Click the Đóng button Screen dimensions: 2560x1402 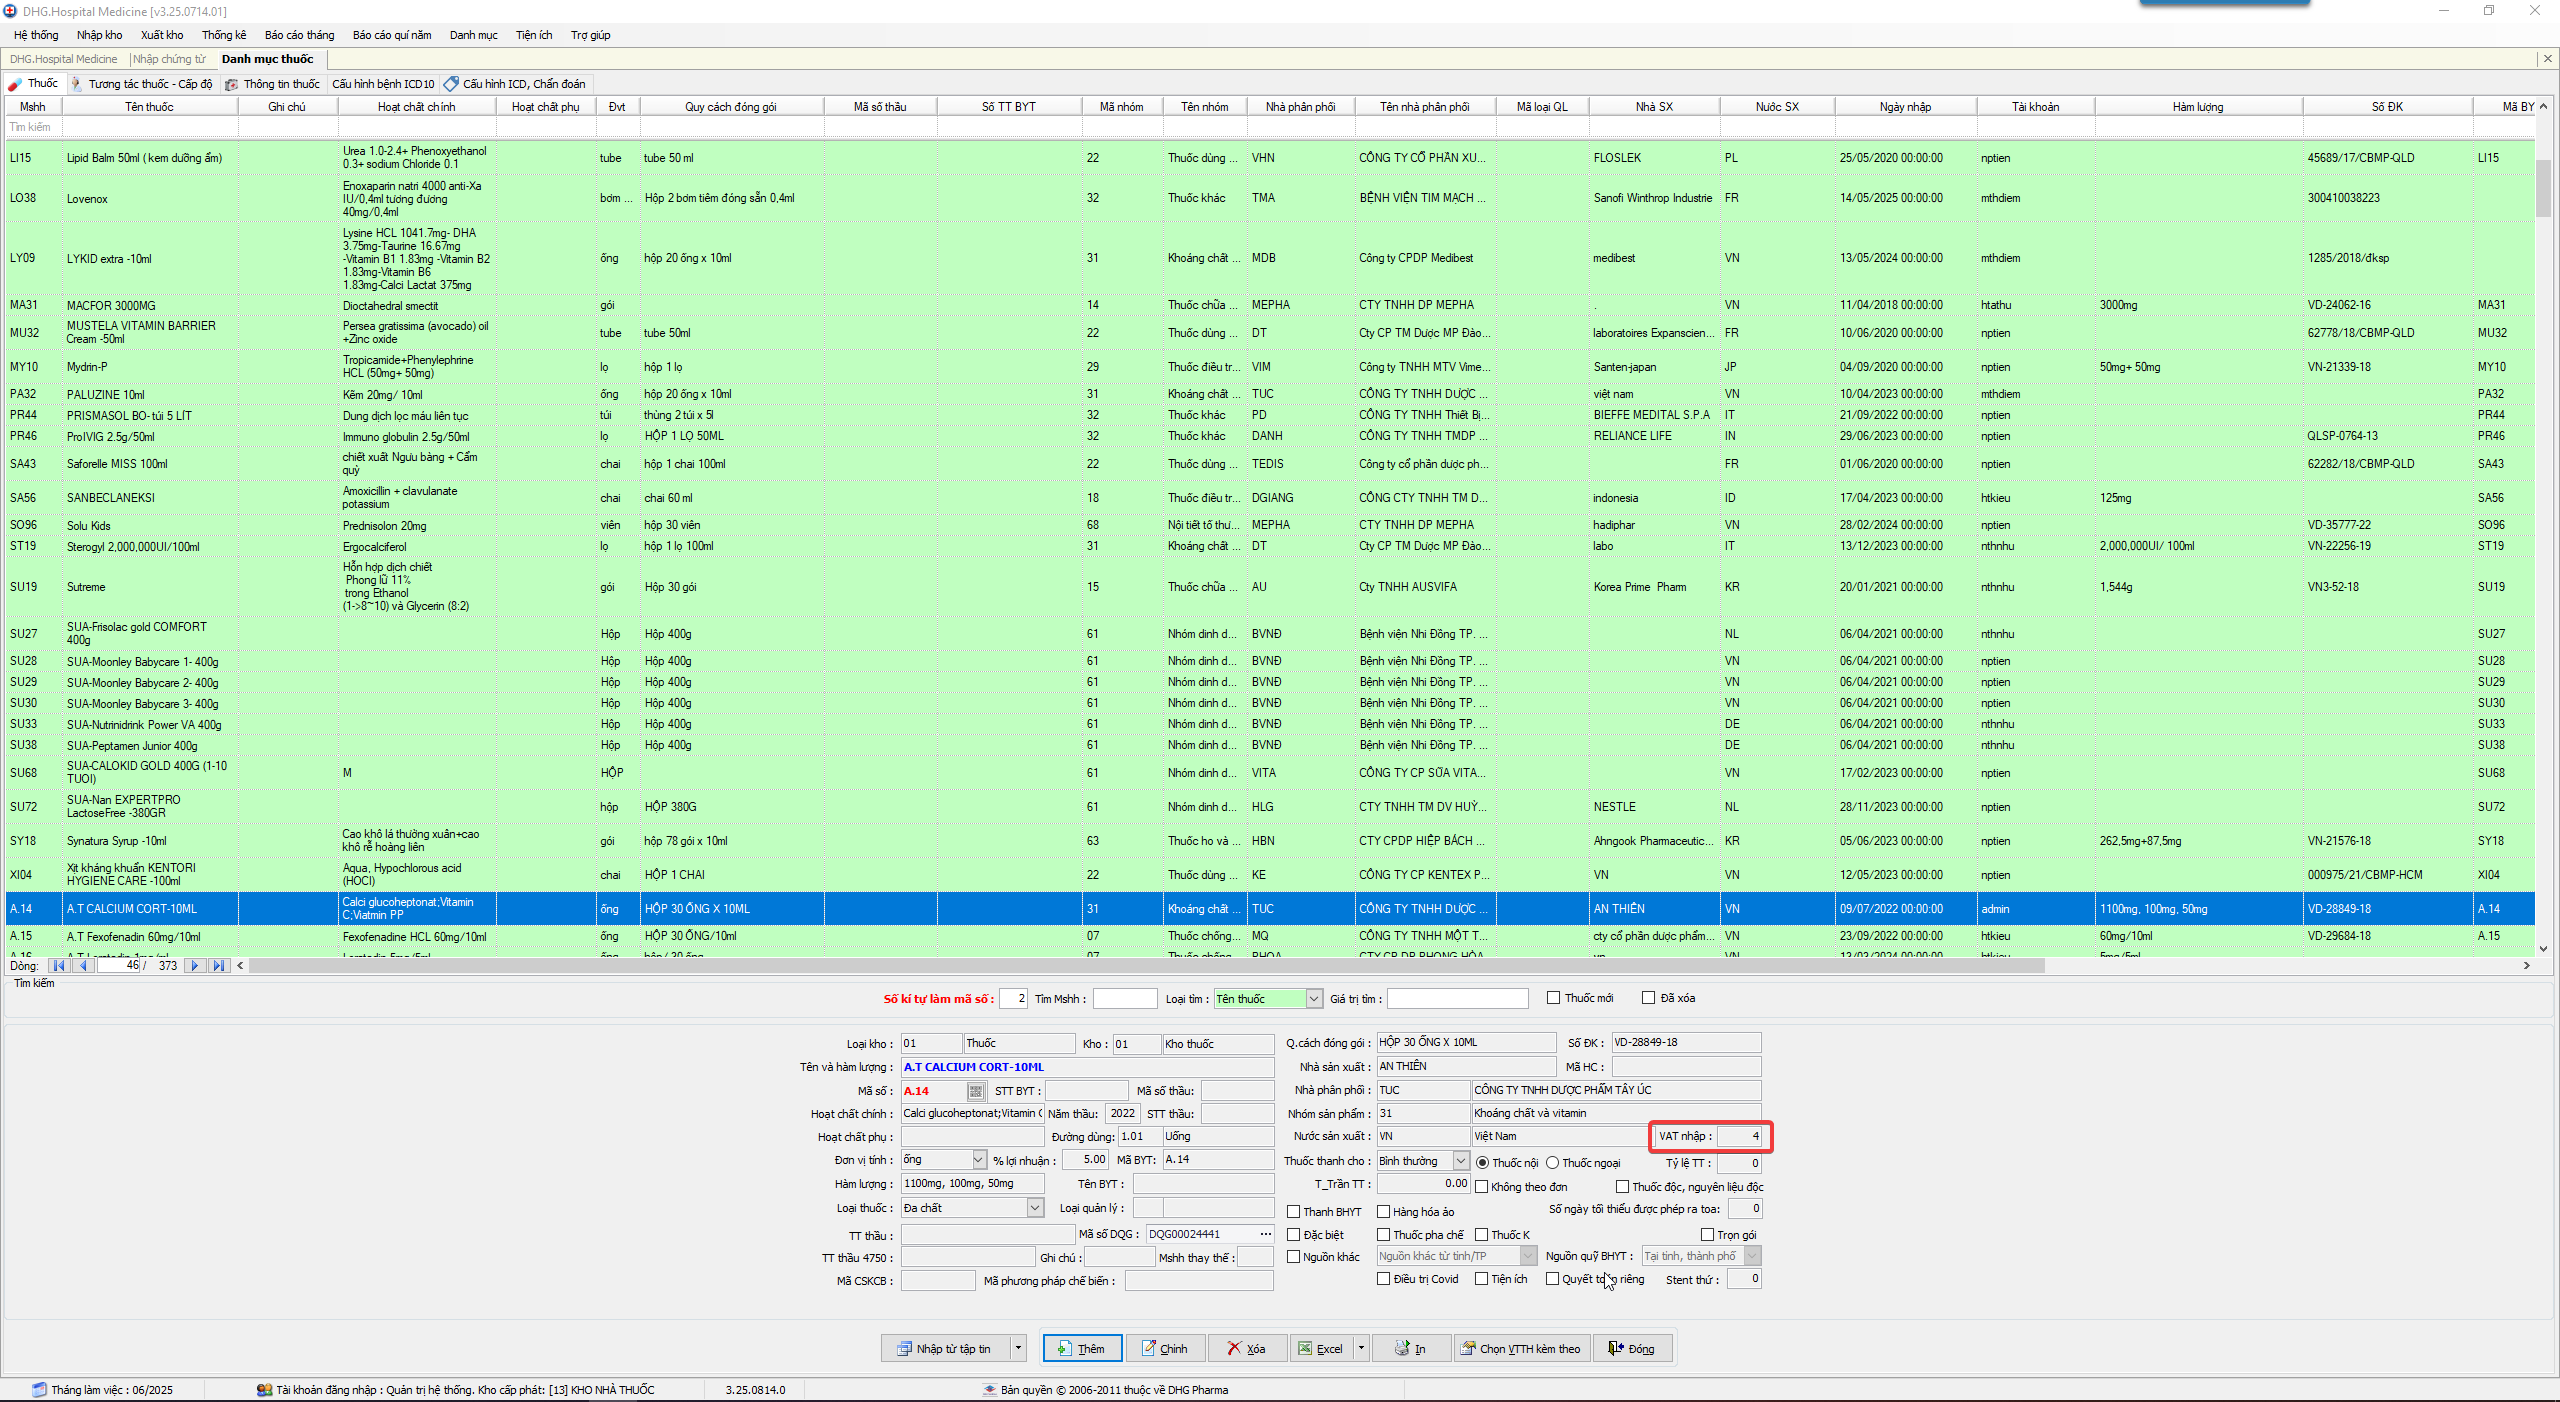(x=1631, y=1349)
